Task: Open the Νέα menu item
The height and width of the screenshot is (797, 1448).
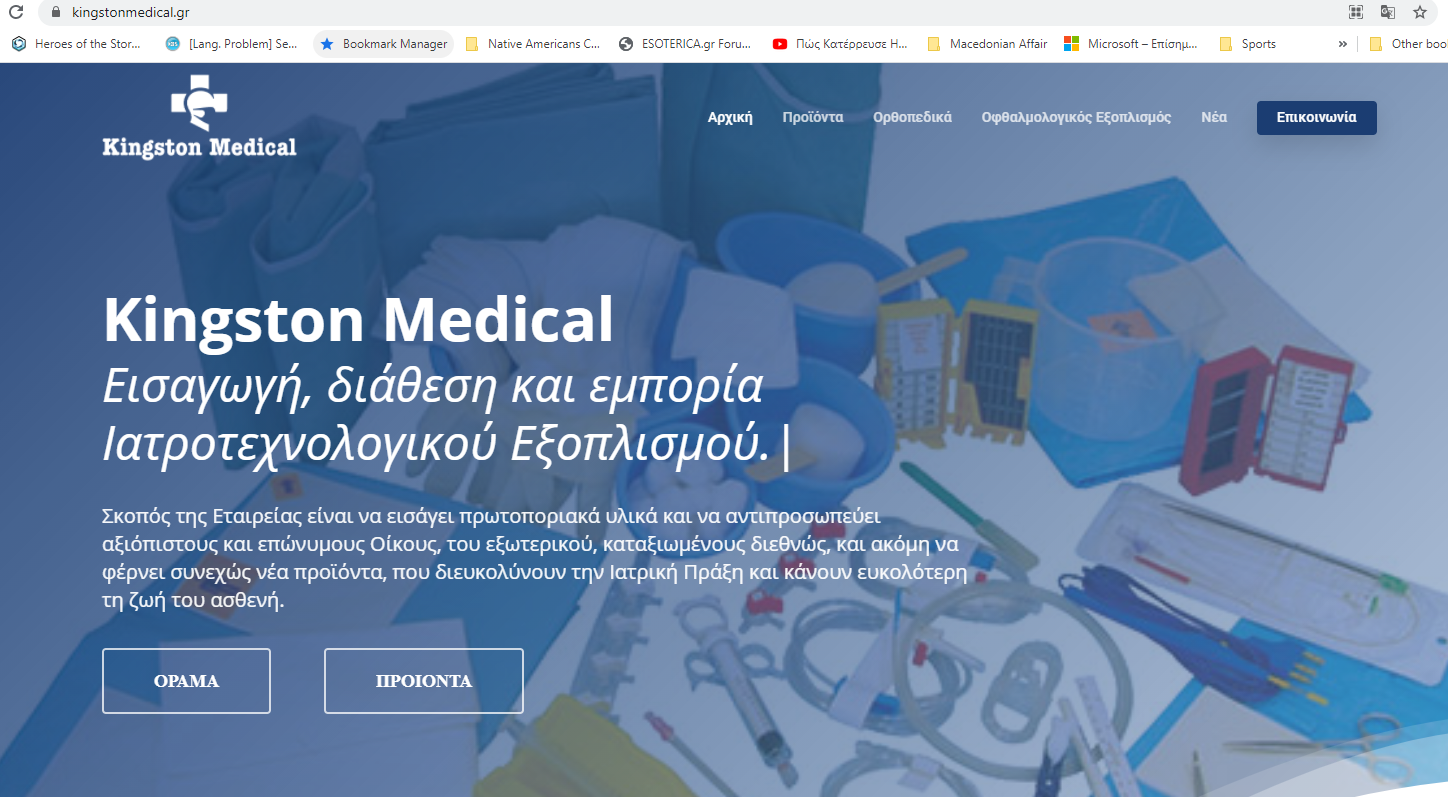Action: [1214, 117]
